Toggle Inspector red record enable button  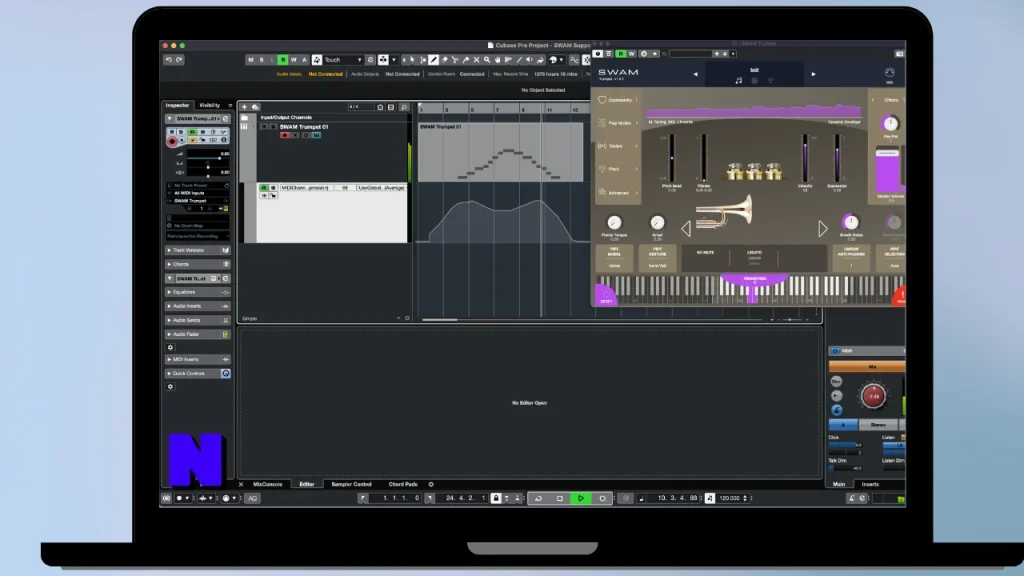(172, 141)
